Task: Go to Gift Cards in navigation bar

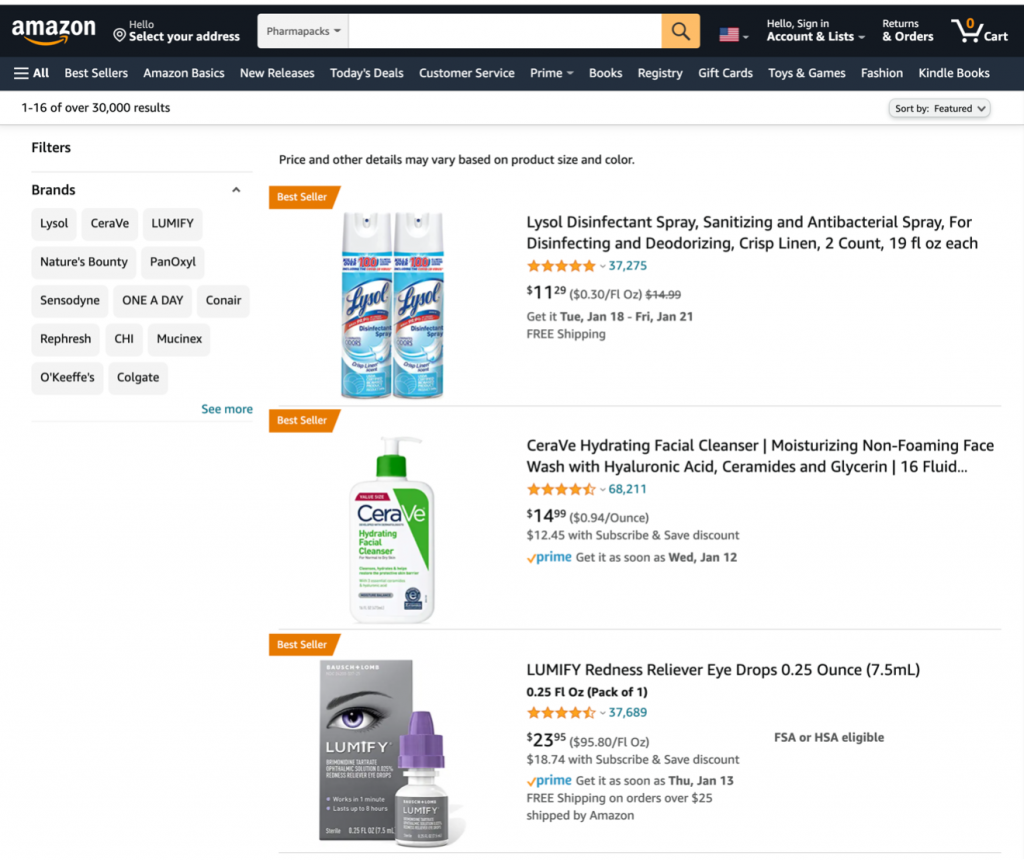Action: tap(725, 73)
